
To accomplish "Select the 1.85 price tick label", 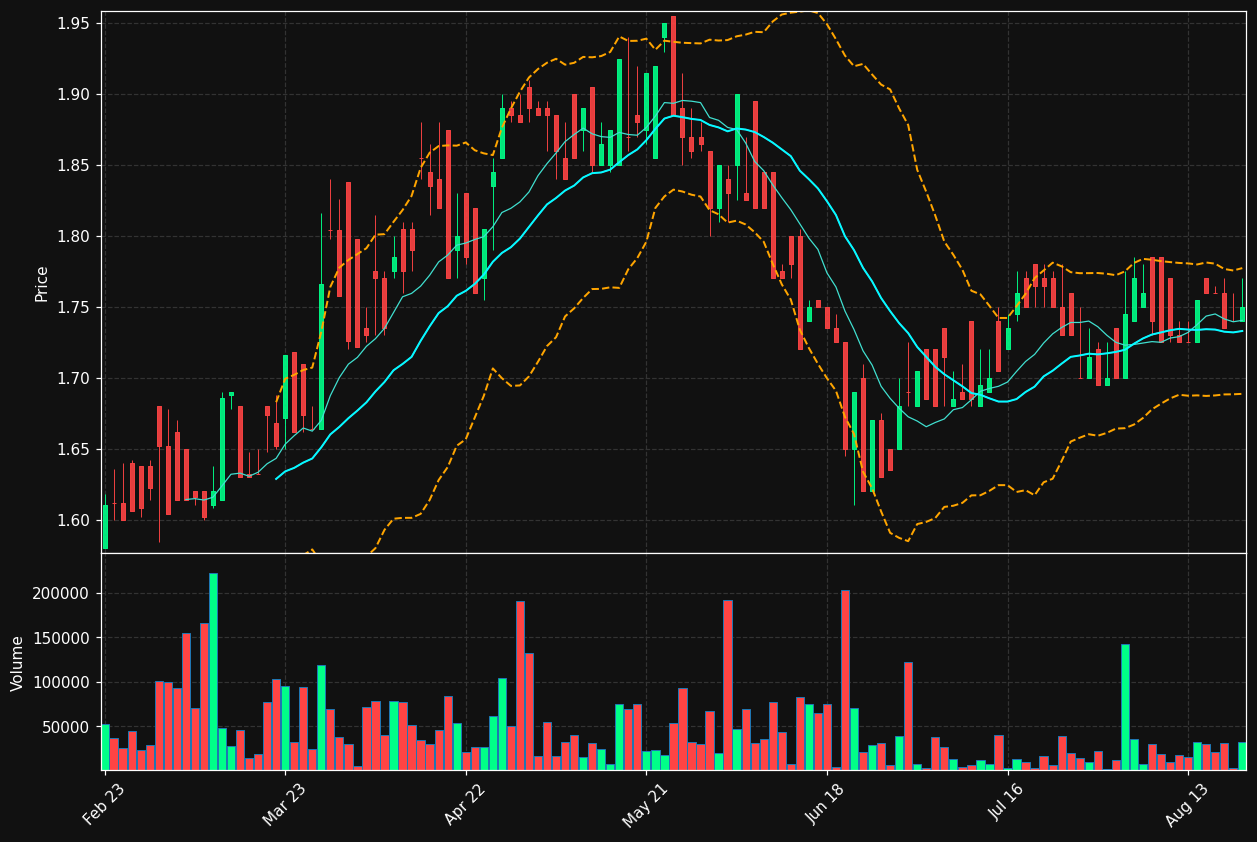I will pos(74,165).
